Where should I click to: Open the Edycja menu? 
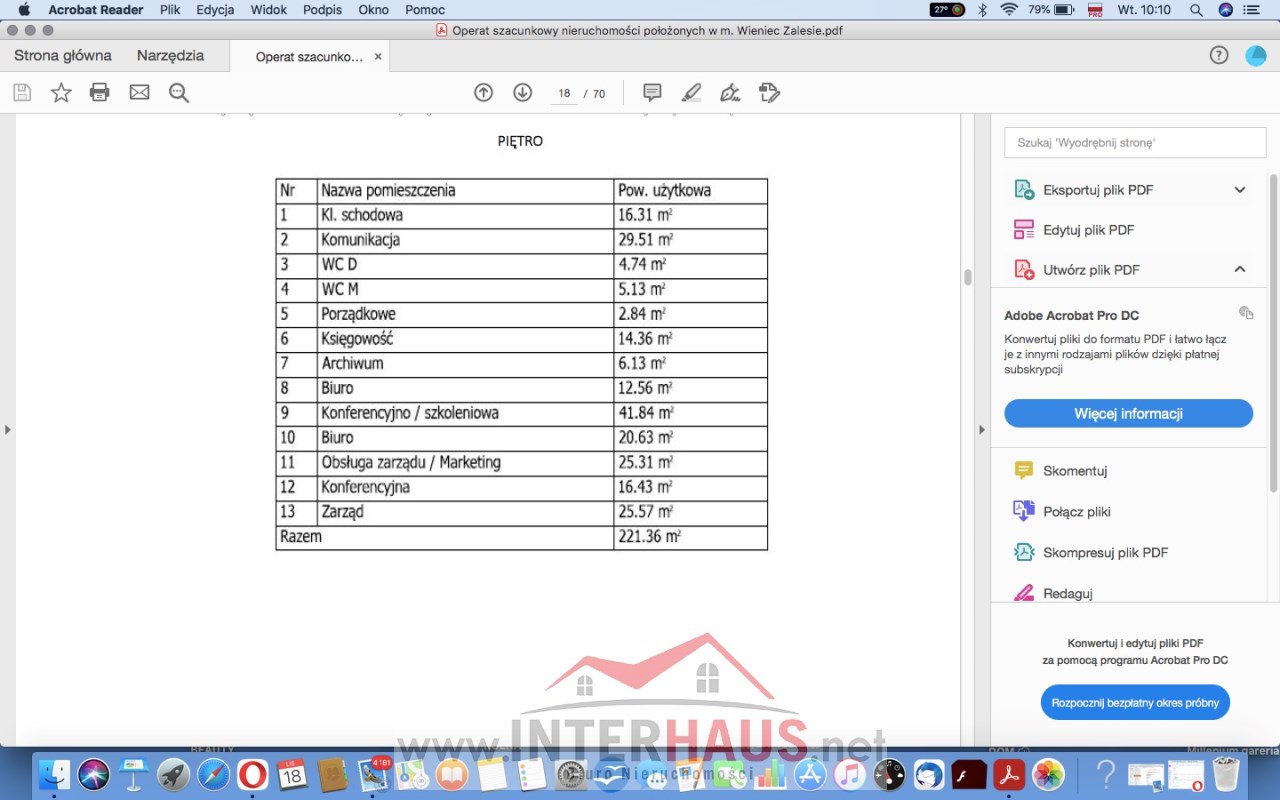[215, 10]
